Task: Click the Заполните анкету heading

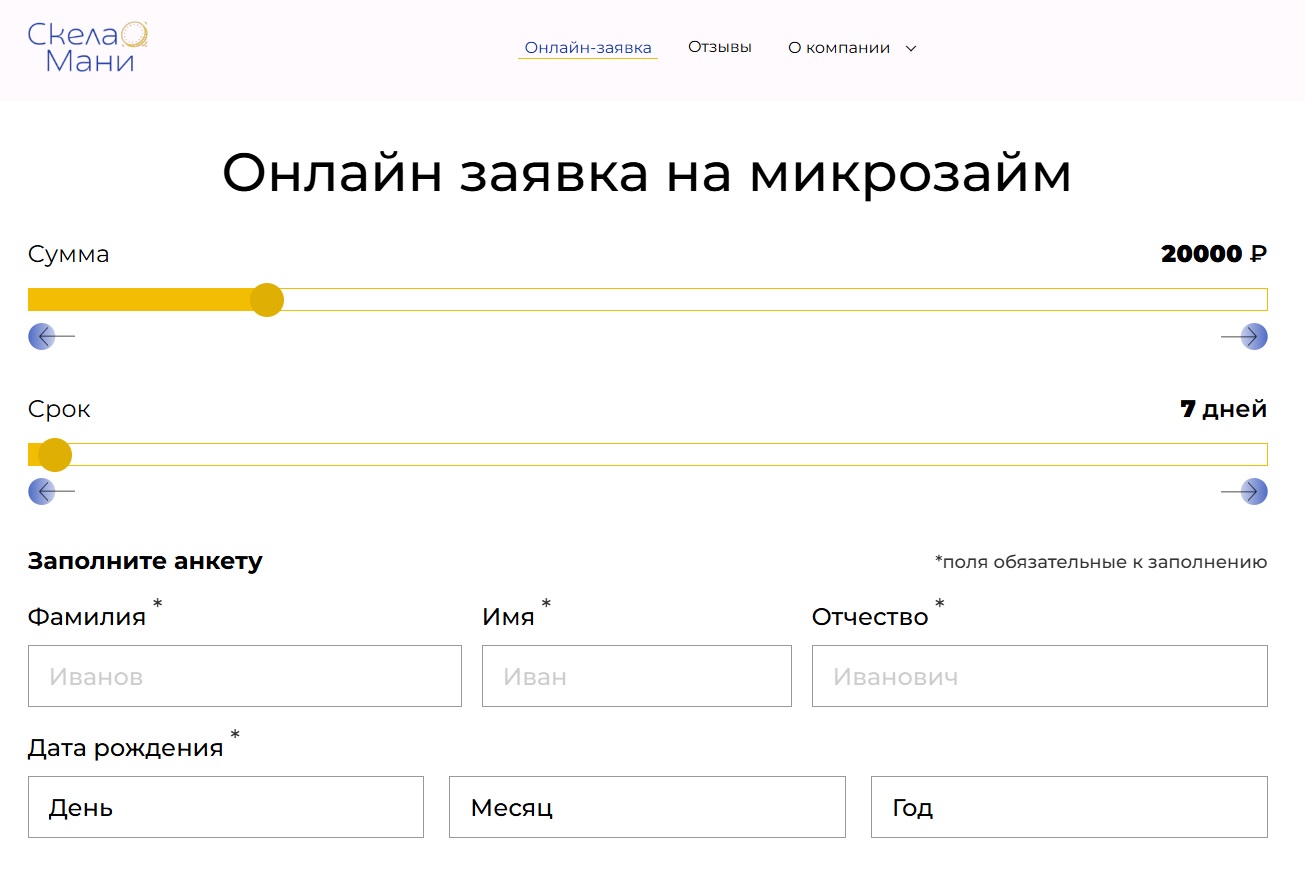Action: click(145, 561)
